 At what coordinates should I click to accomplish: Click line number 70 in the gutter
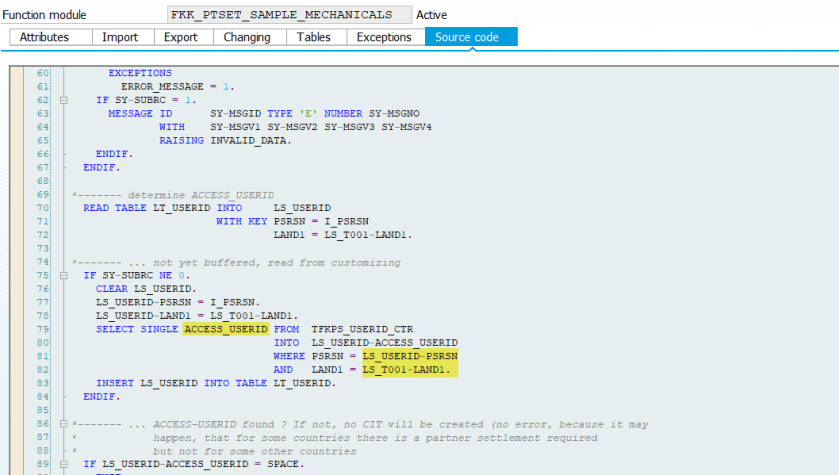click(43, 208)
